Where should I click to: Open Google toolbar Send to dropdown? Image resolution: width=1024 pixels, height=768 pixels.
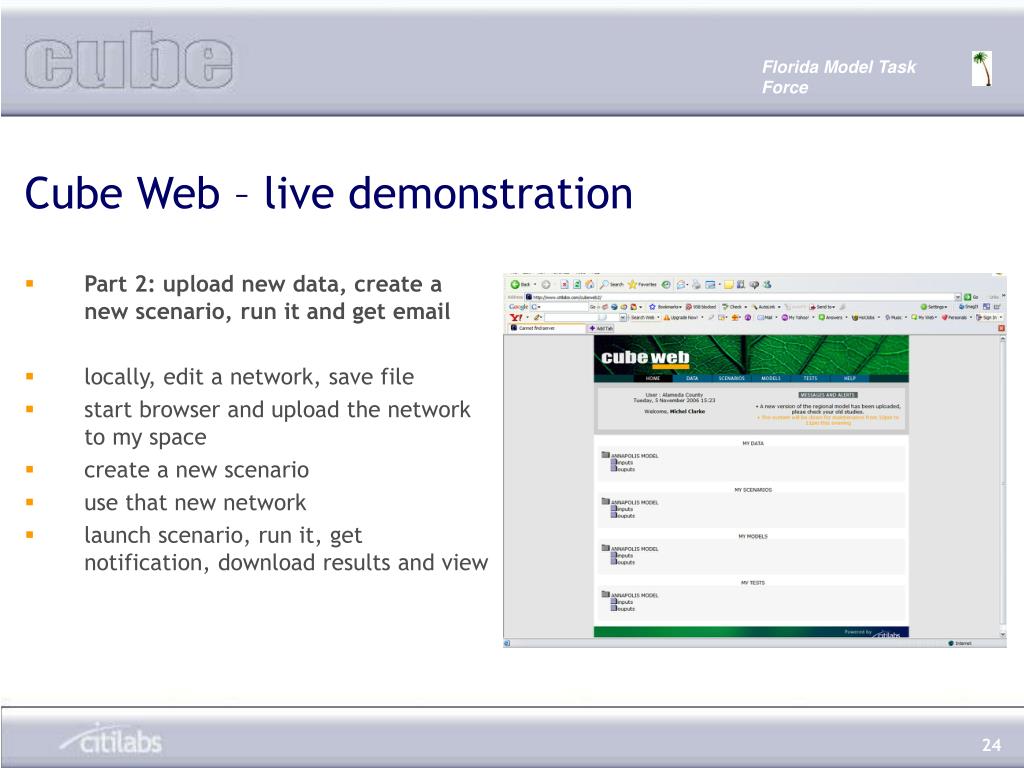(x=822, y=307)
